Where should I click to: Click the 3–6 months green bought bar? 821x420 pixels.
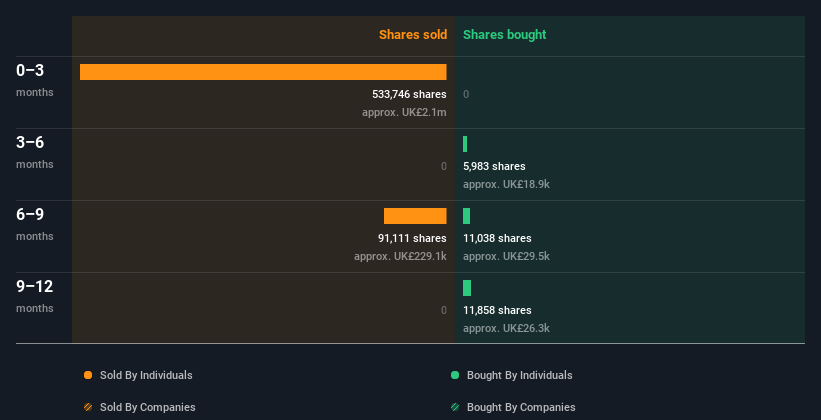point(465,144)
